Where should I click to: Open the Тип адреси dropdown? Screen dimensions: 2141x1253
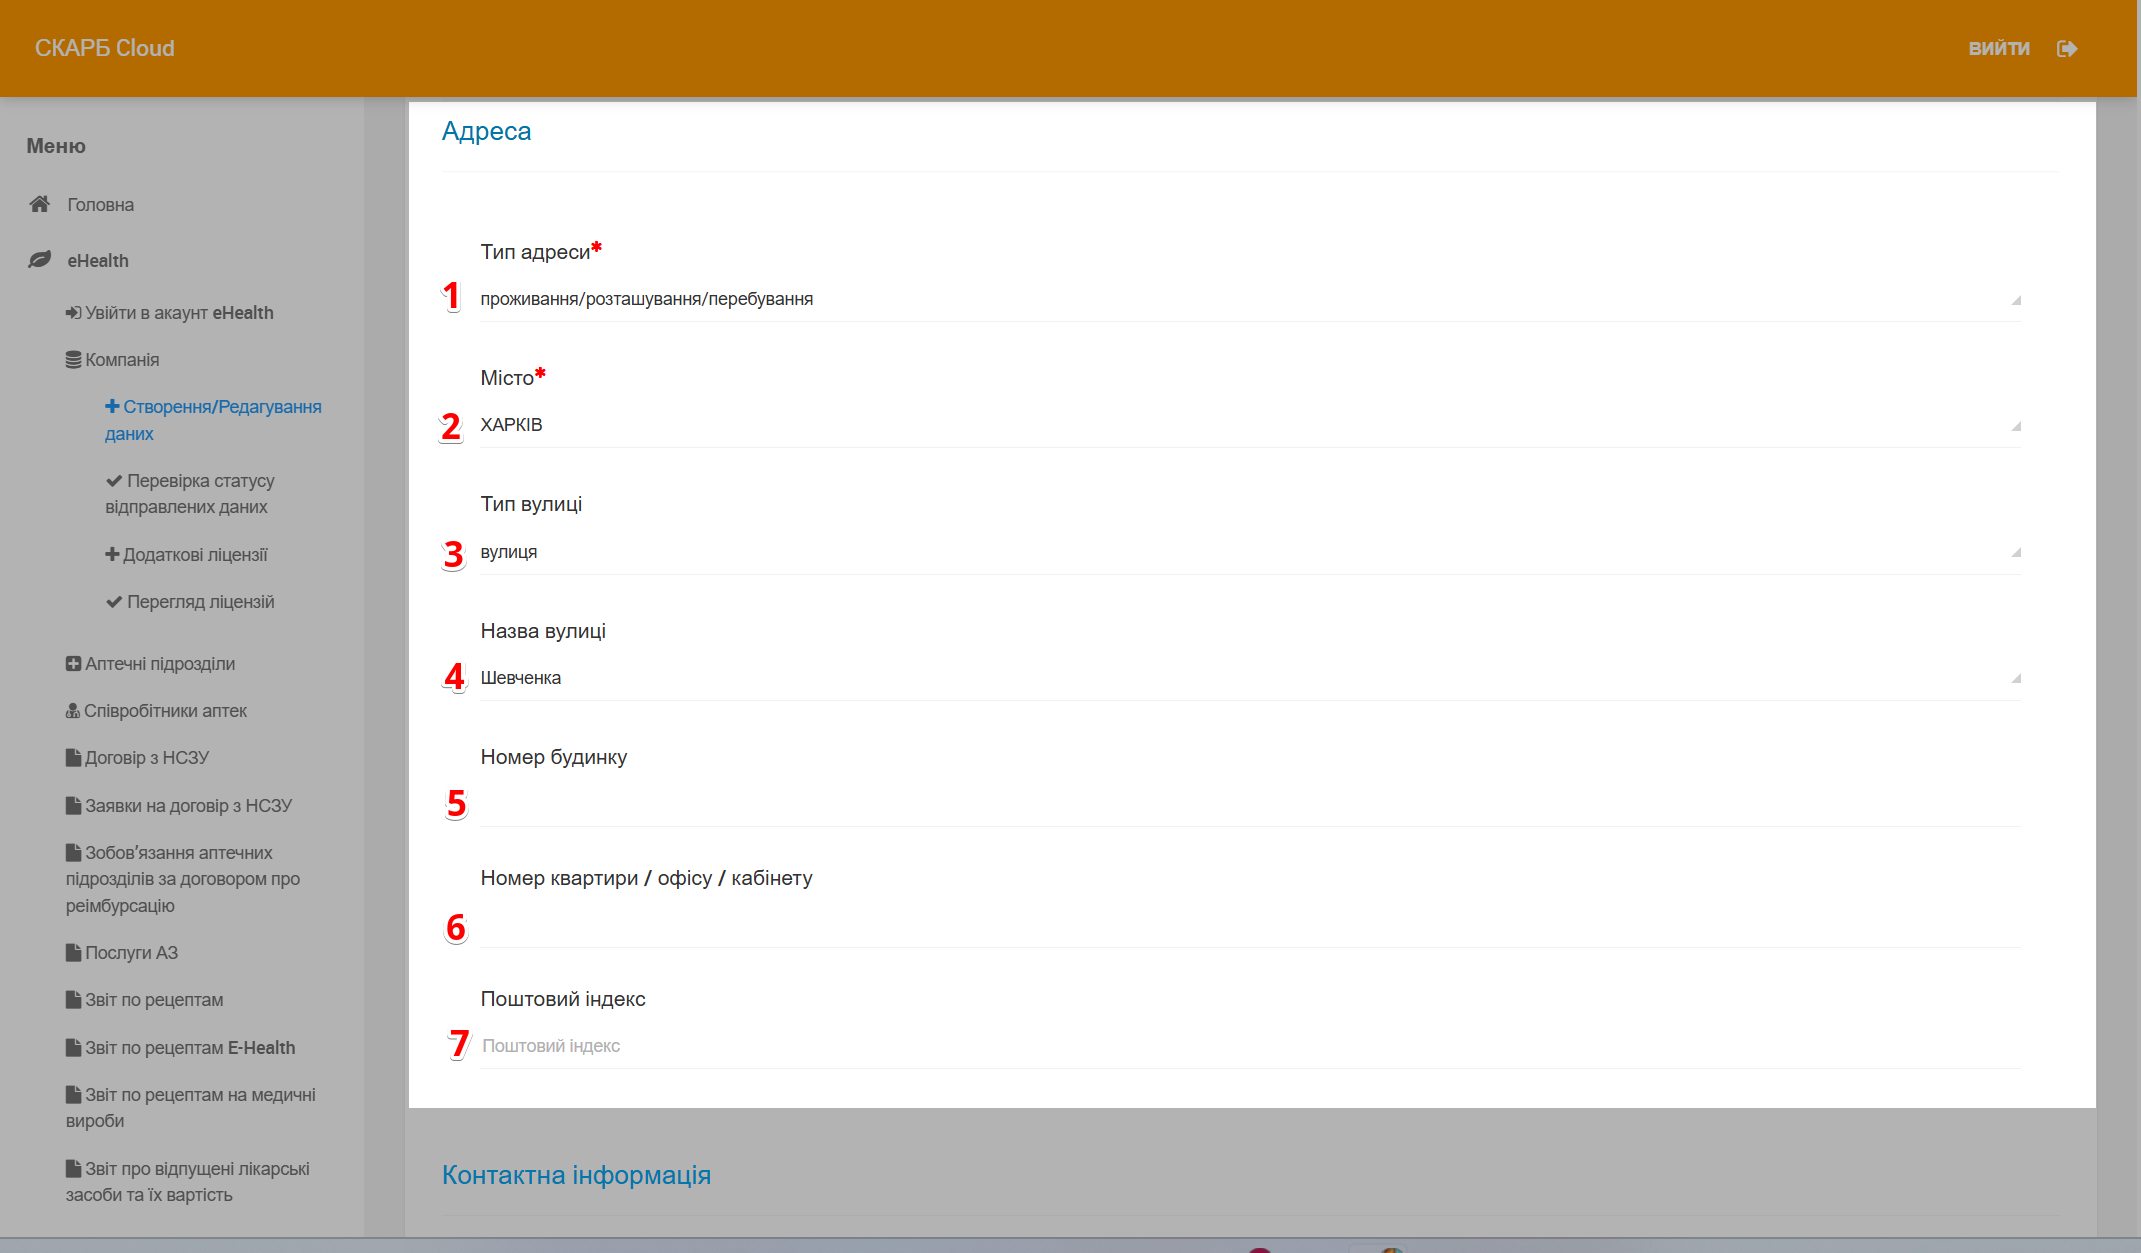1248,299
